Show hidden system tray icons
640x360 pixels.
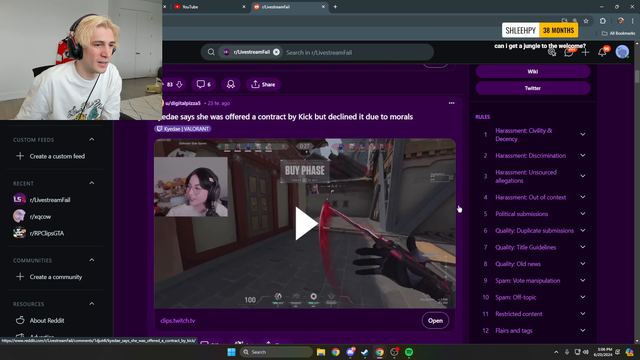click(556, 352)
